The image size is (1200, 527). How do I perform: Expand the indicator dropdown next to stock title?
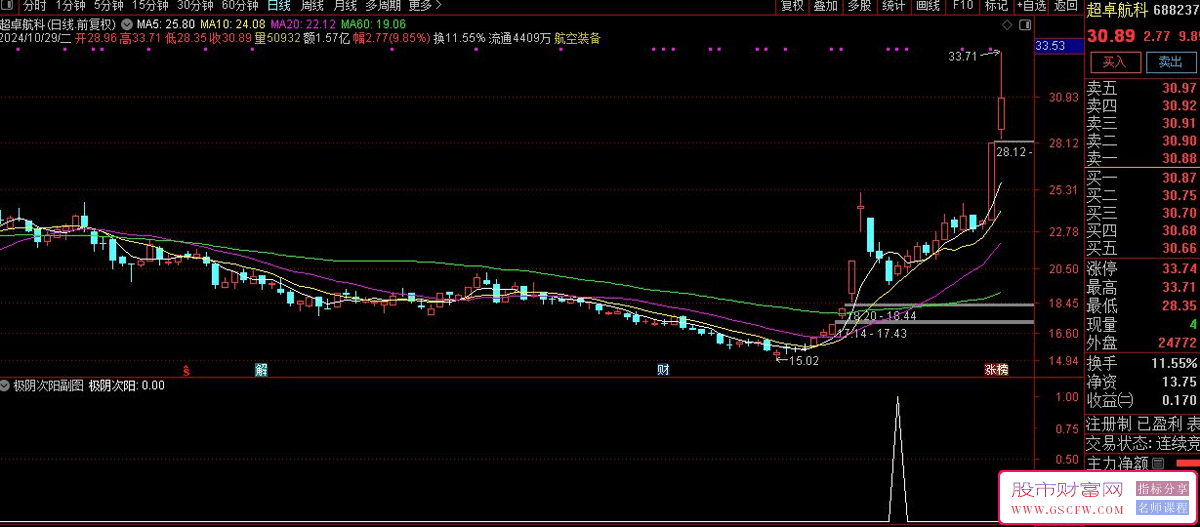[126, 23]
